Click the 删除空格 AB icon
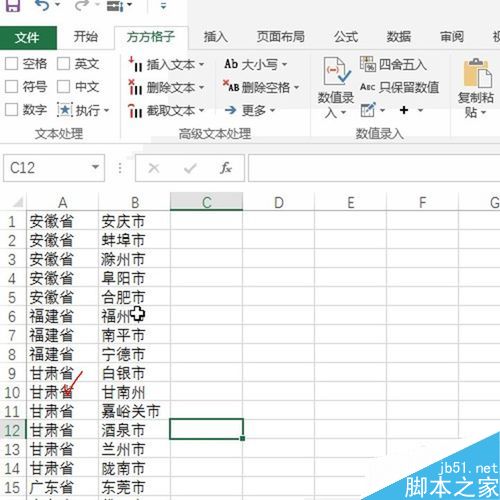The height and width of the screenshot is (500, 500). click(x=231, y=86)
